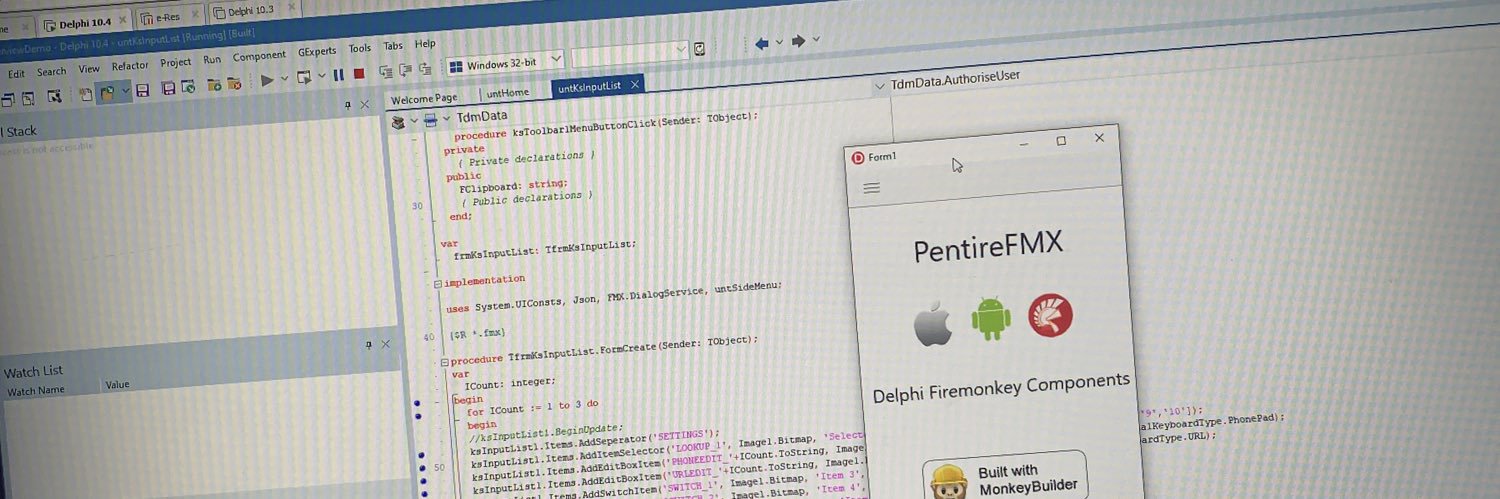
Task: Click the Run Until Return icon
Action: [x=424, y=69]
